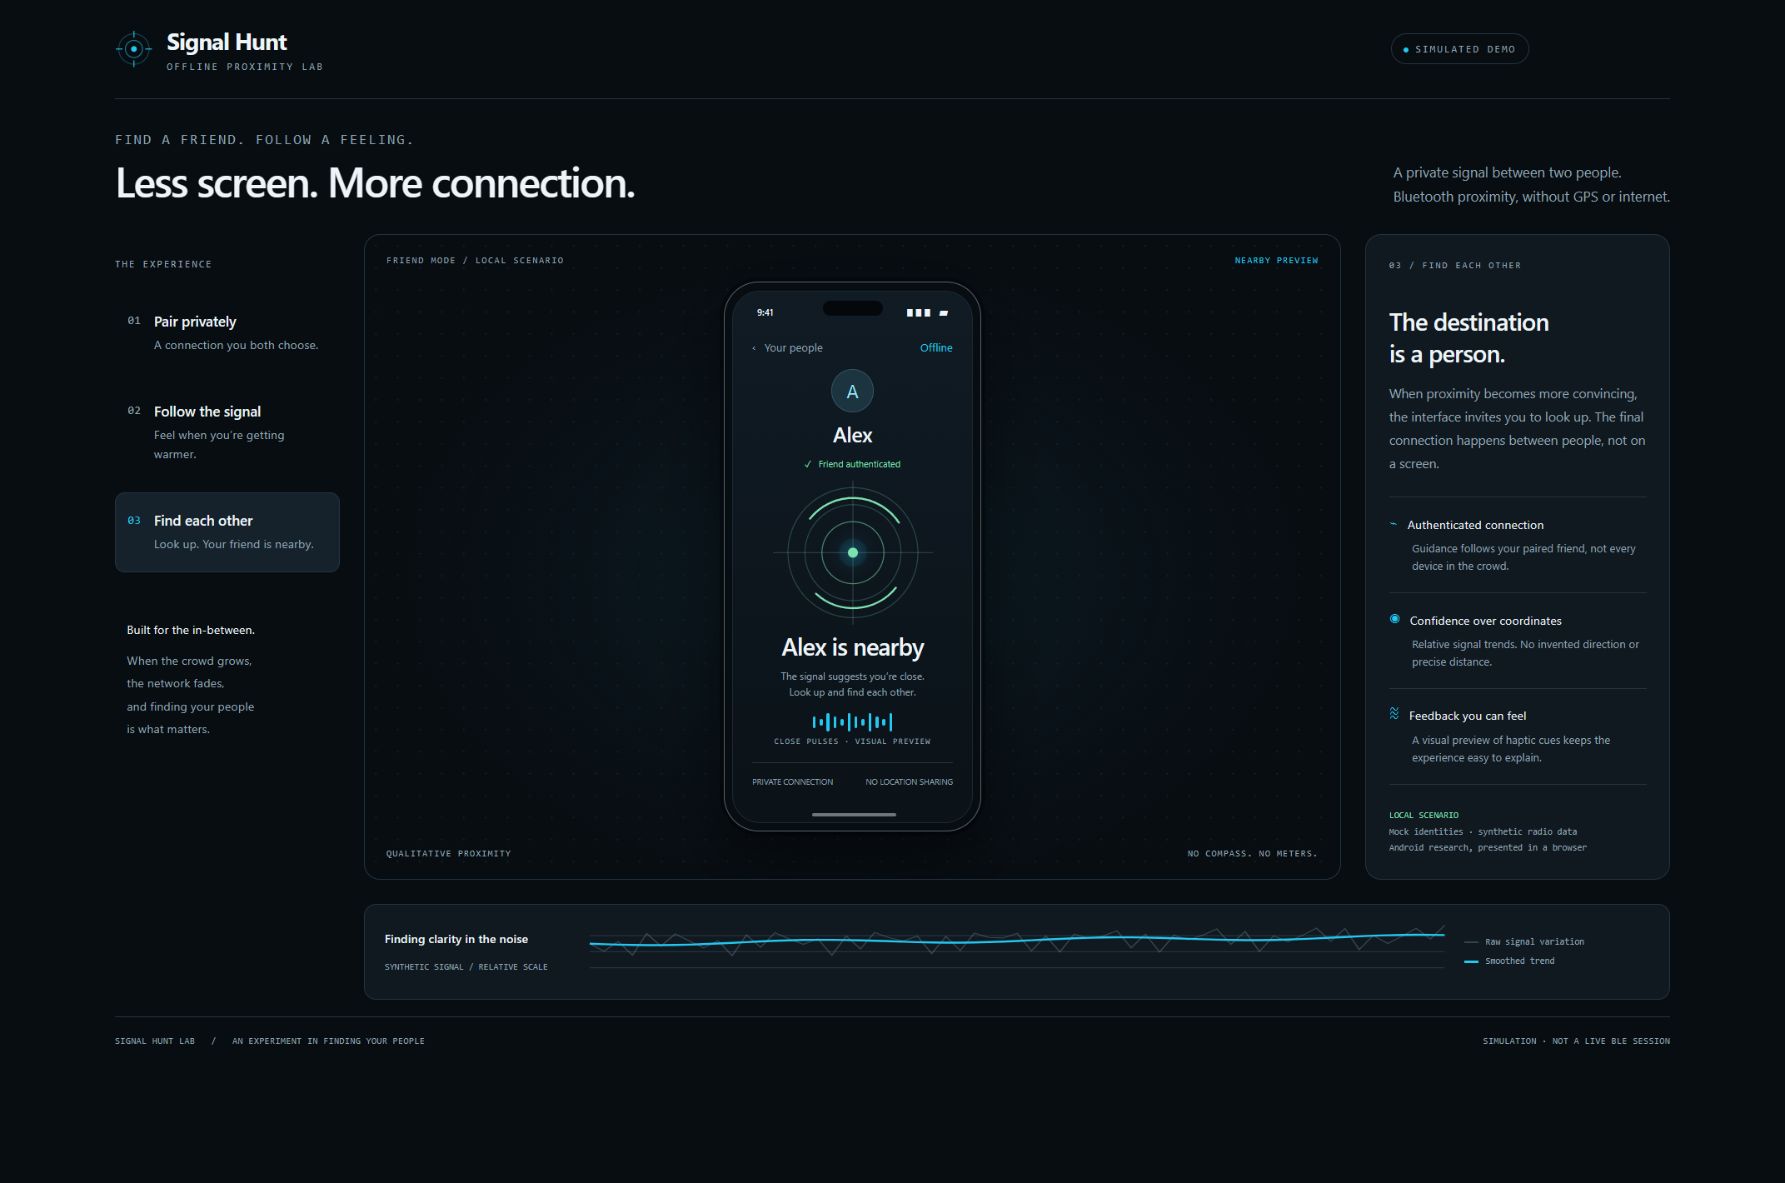The height and width of the screenshot is (1183, 1785).
Task: Click the Finding clarity in the noise title
Action: [x=456, y=939]
